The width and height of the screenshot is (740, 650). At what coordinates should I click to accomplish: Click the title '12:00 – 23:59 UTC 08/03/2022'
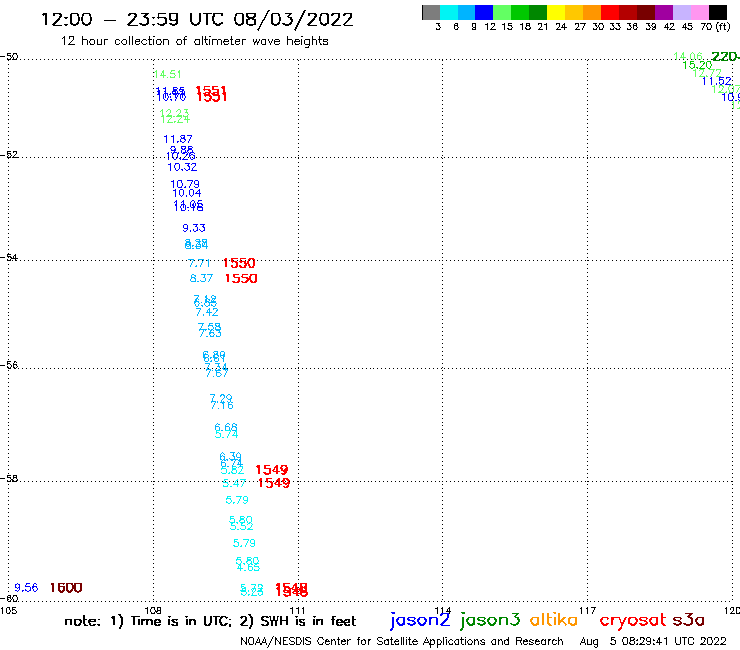coord(197,20)
